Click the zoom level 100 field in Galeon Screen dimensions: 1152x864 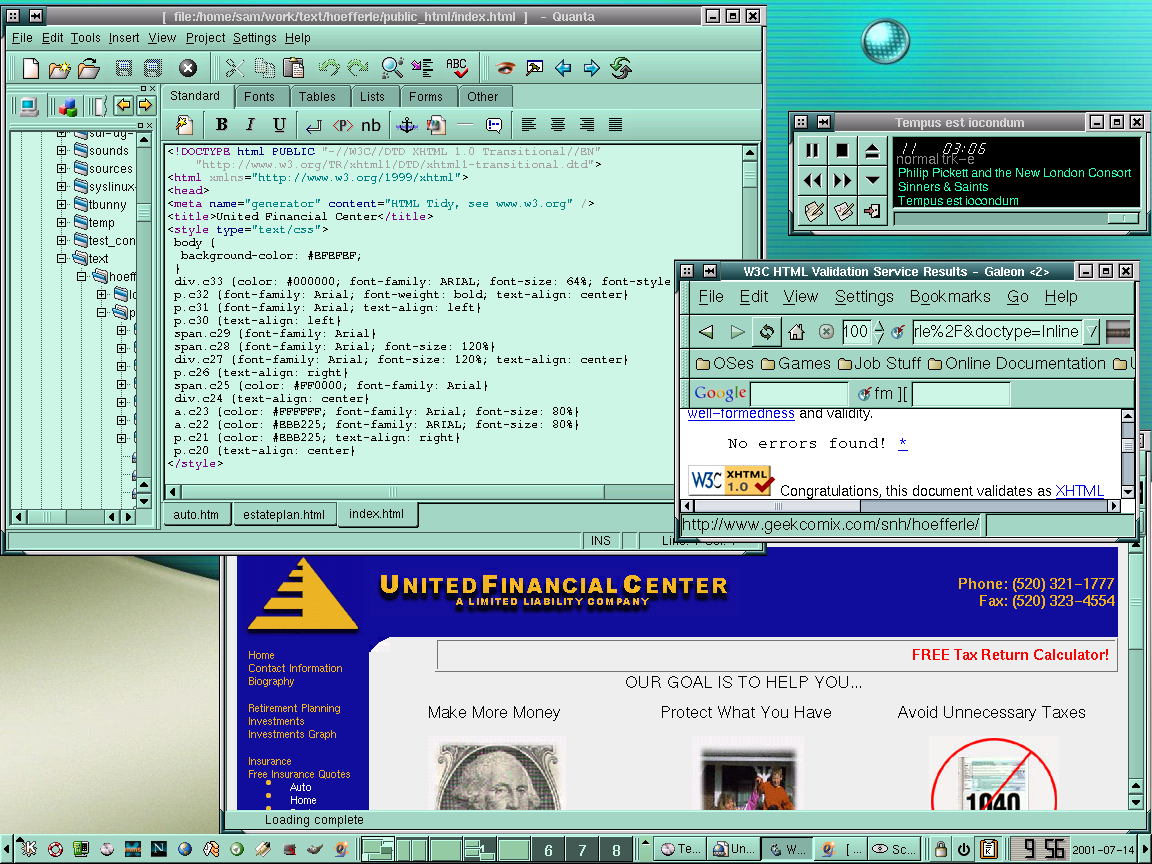[855, 332]
